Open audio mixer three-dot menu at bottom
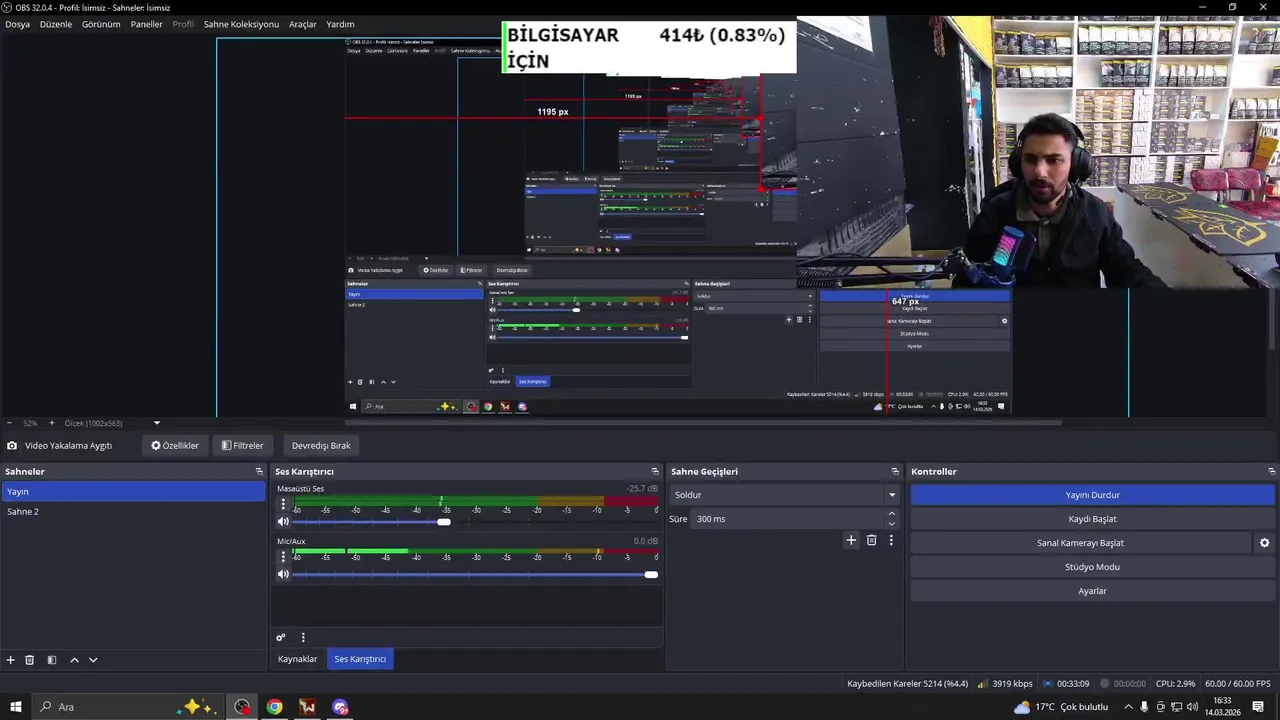Screen dimensions: 1280x720 pyautogui.click(x=303, y=638)
